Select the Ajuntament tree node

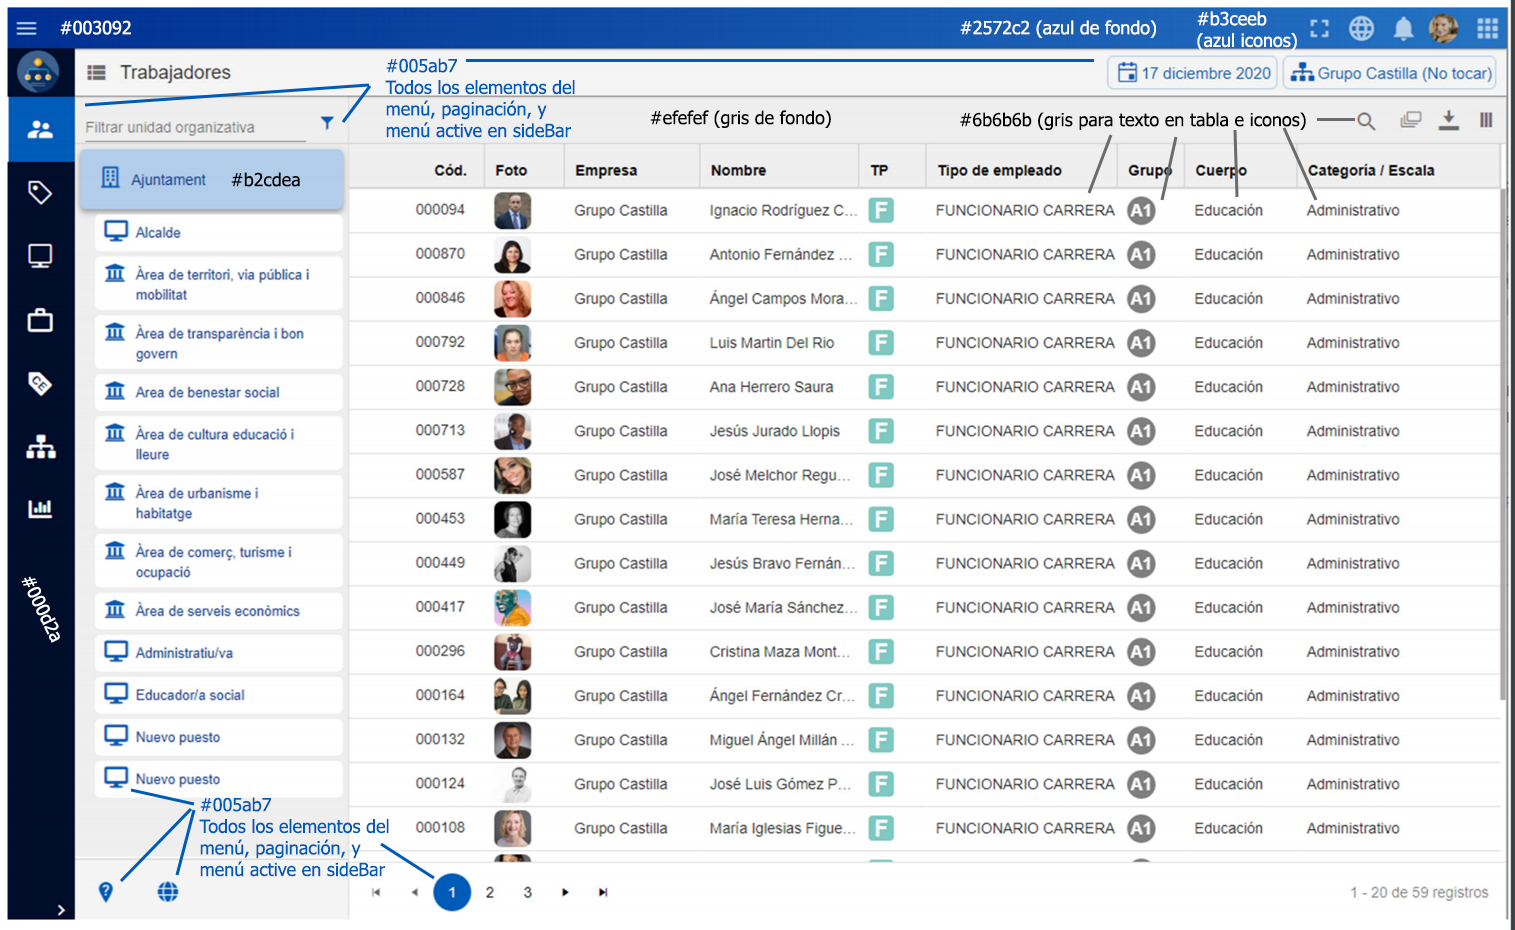tap(212, 179)
